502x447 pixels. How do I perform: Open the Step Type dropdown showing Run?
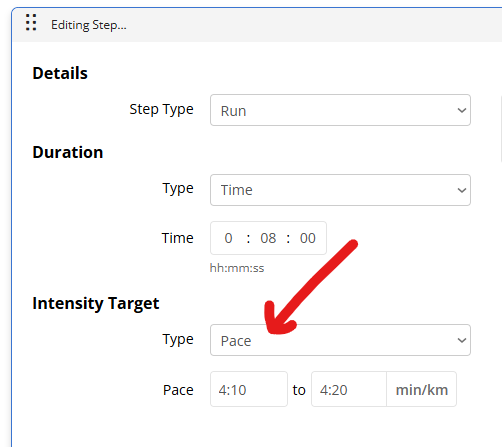tap(340, 110)
